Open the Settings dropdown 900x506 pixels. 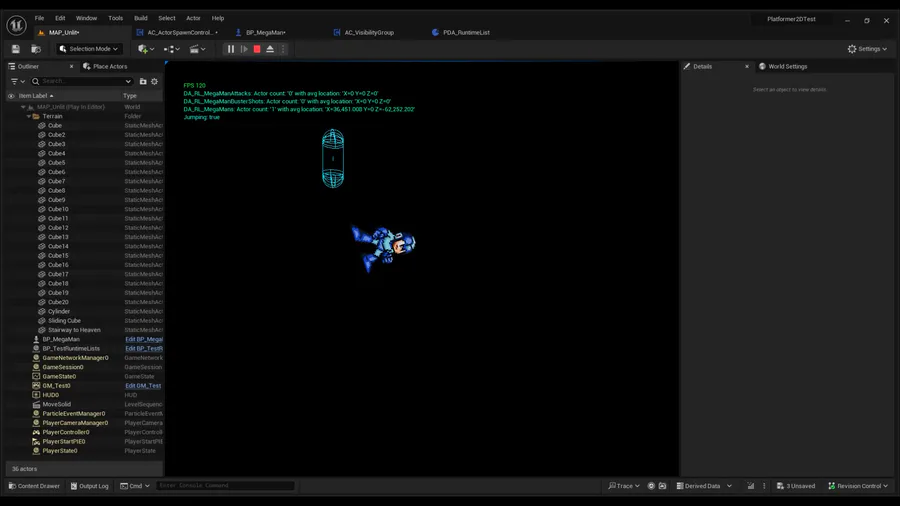coord(867,49)
